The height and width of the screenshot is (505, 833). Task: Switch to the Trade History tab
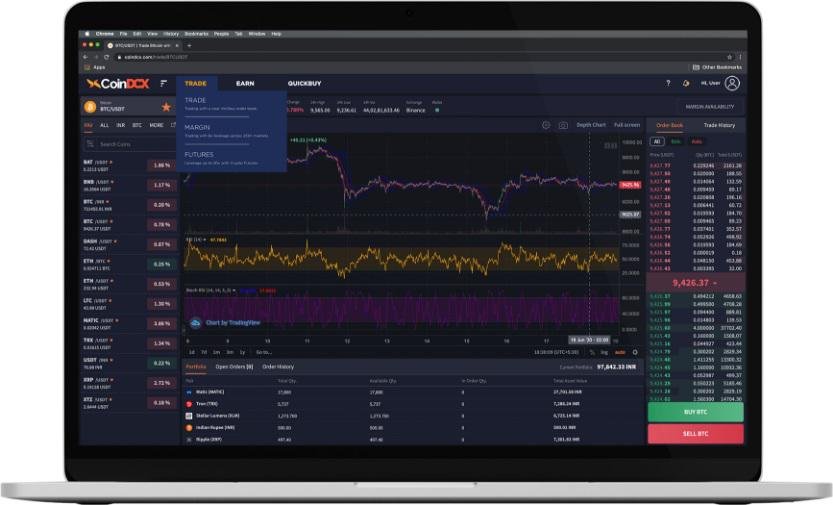[719, 125]
